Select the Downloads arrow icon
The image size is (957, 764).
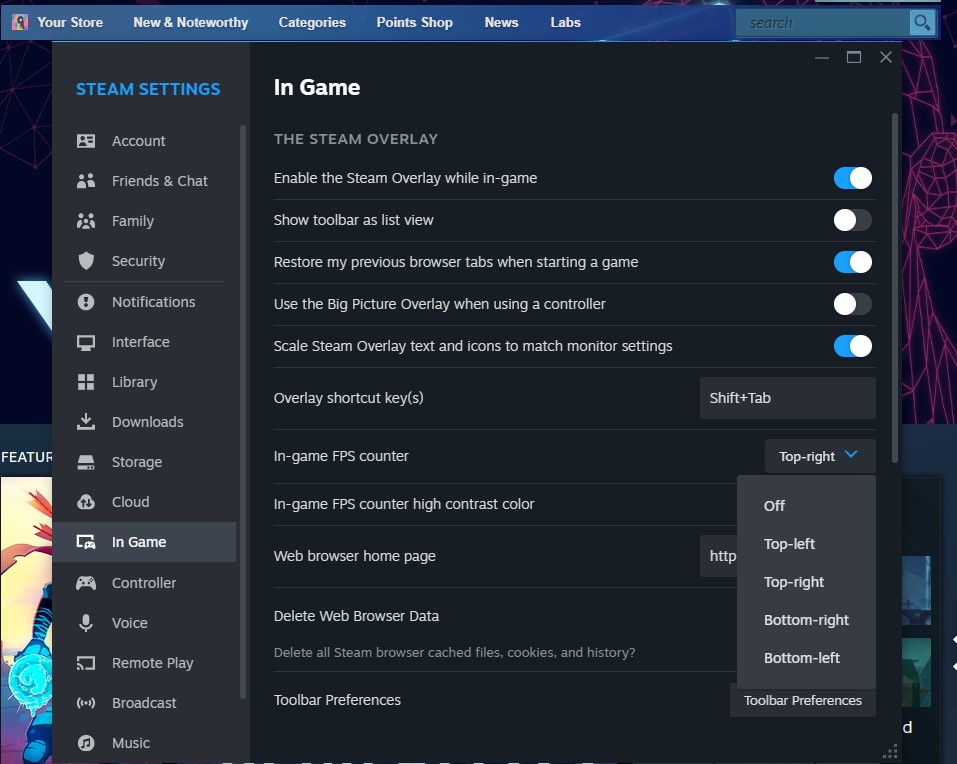tap(86, 422)
